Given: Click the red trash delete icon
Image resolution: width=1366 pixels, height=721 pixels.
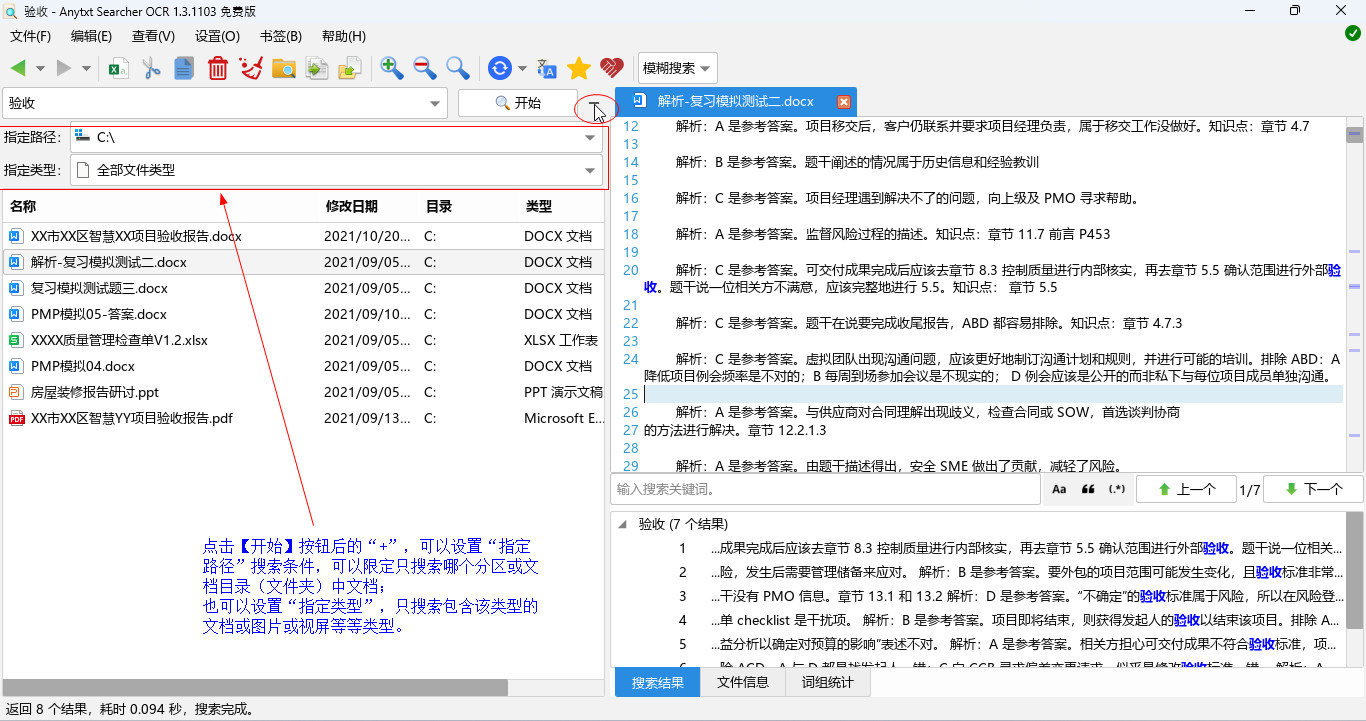Looking at the screenshot, I should pos(217,68).
